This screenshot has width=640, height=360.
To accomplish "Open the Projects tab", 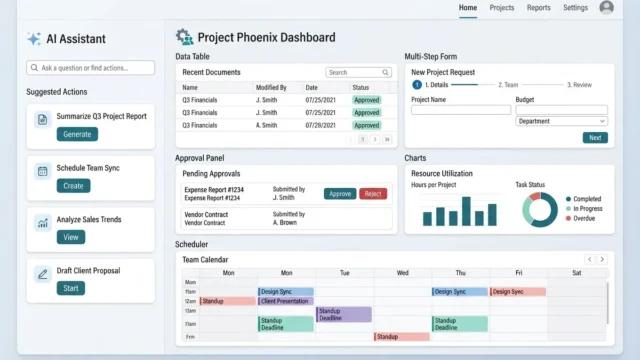I will coord(502,8).
